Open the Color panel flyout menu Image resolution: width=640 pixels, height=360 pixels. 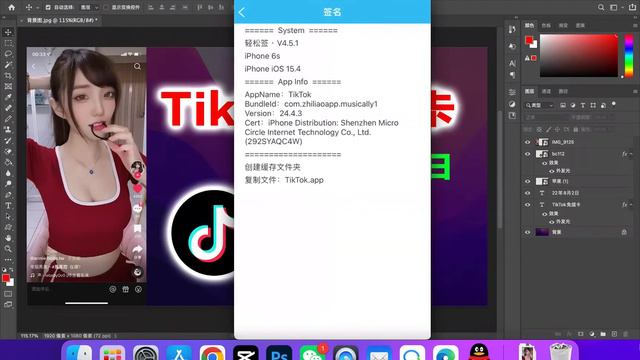click(x=636, y=25)
